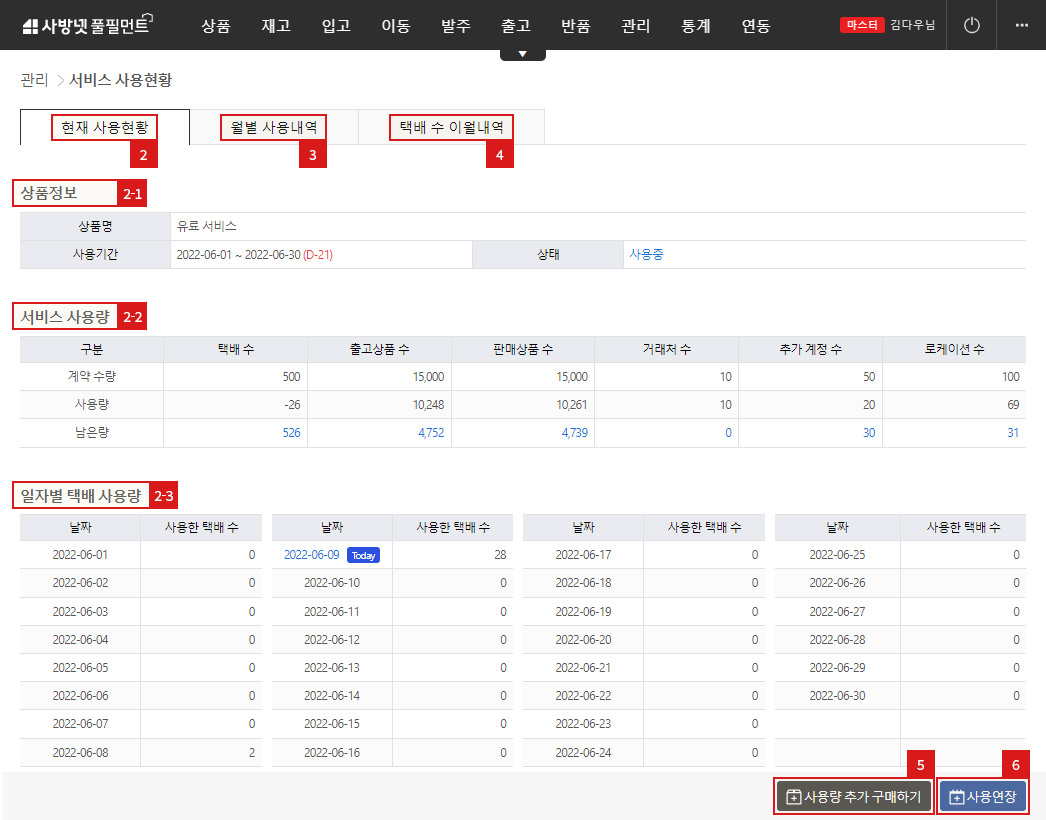The width and height of the screenshot is (1046, 820).
Task: Click the 사방넷 풀필먼트 logo
Action: (85, 26)
